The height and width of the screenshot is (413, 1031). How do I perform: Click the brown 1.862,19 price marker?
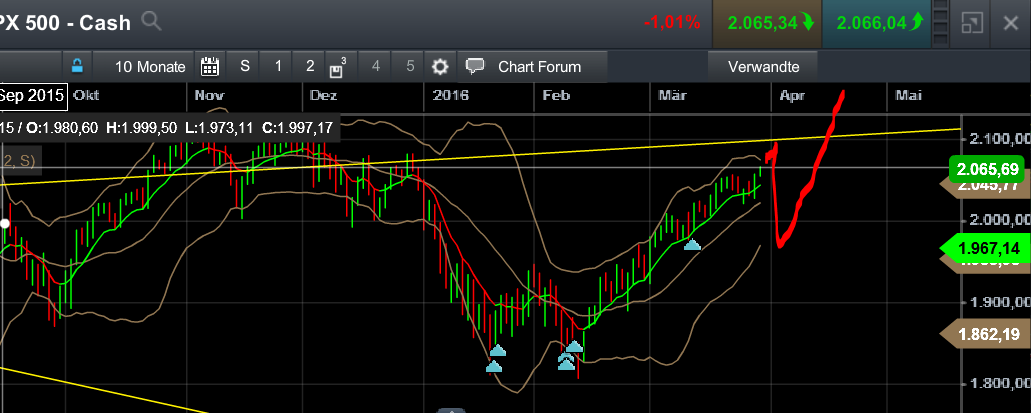[x=984, y=333]
